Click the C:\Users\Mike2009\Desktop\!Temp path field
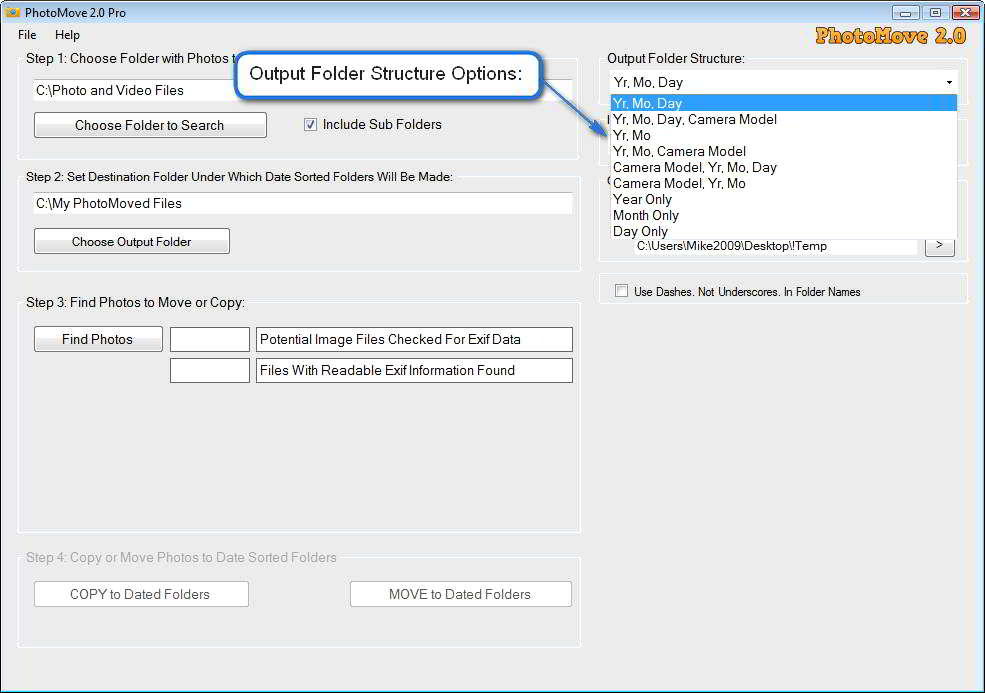Viewport: 985px width, 693px height. (776, 246)
